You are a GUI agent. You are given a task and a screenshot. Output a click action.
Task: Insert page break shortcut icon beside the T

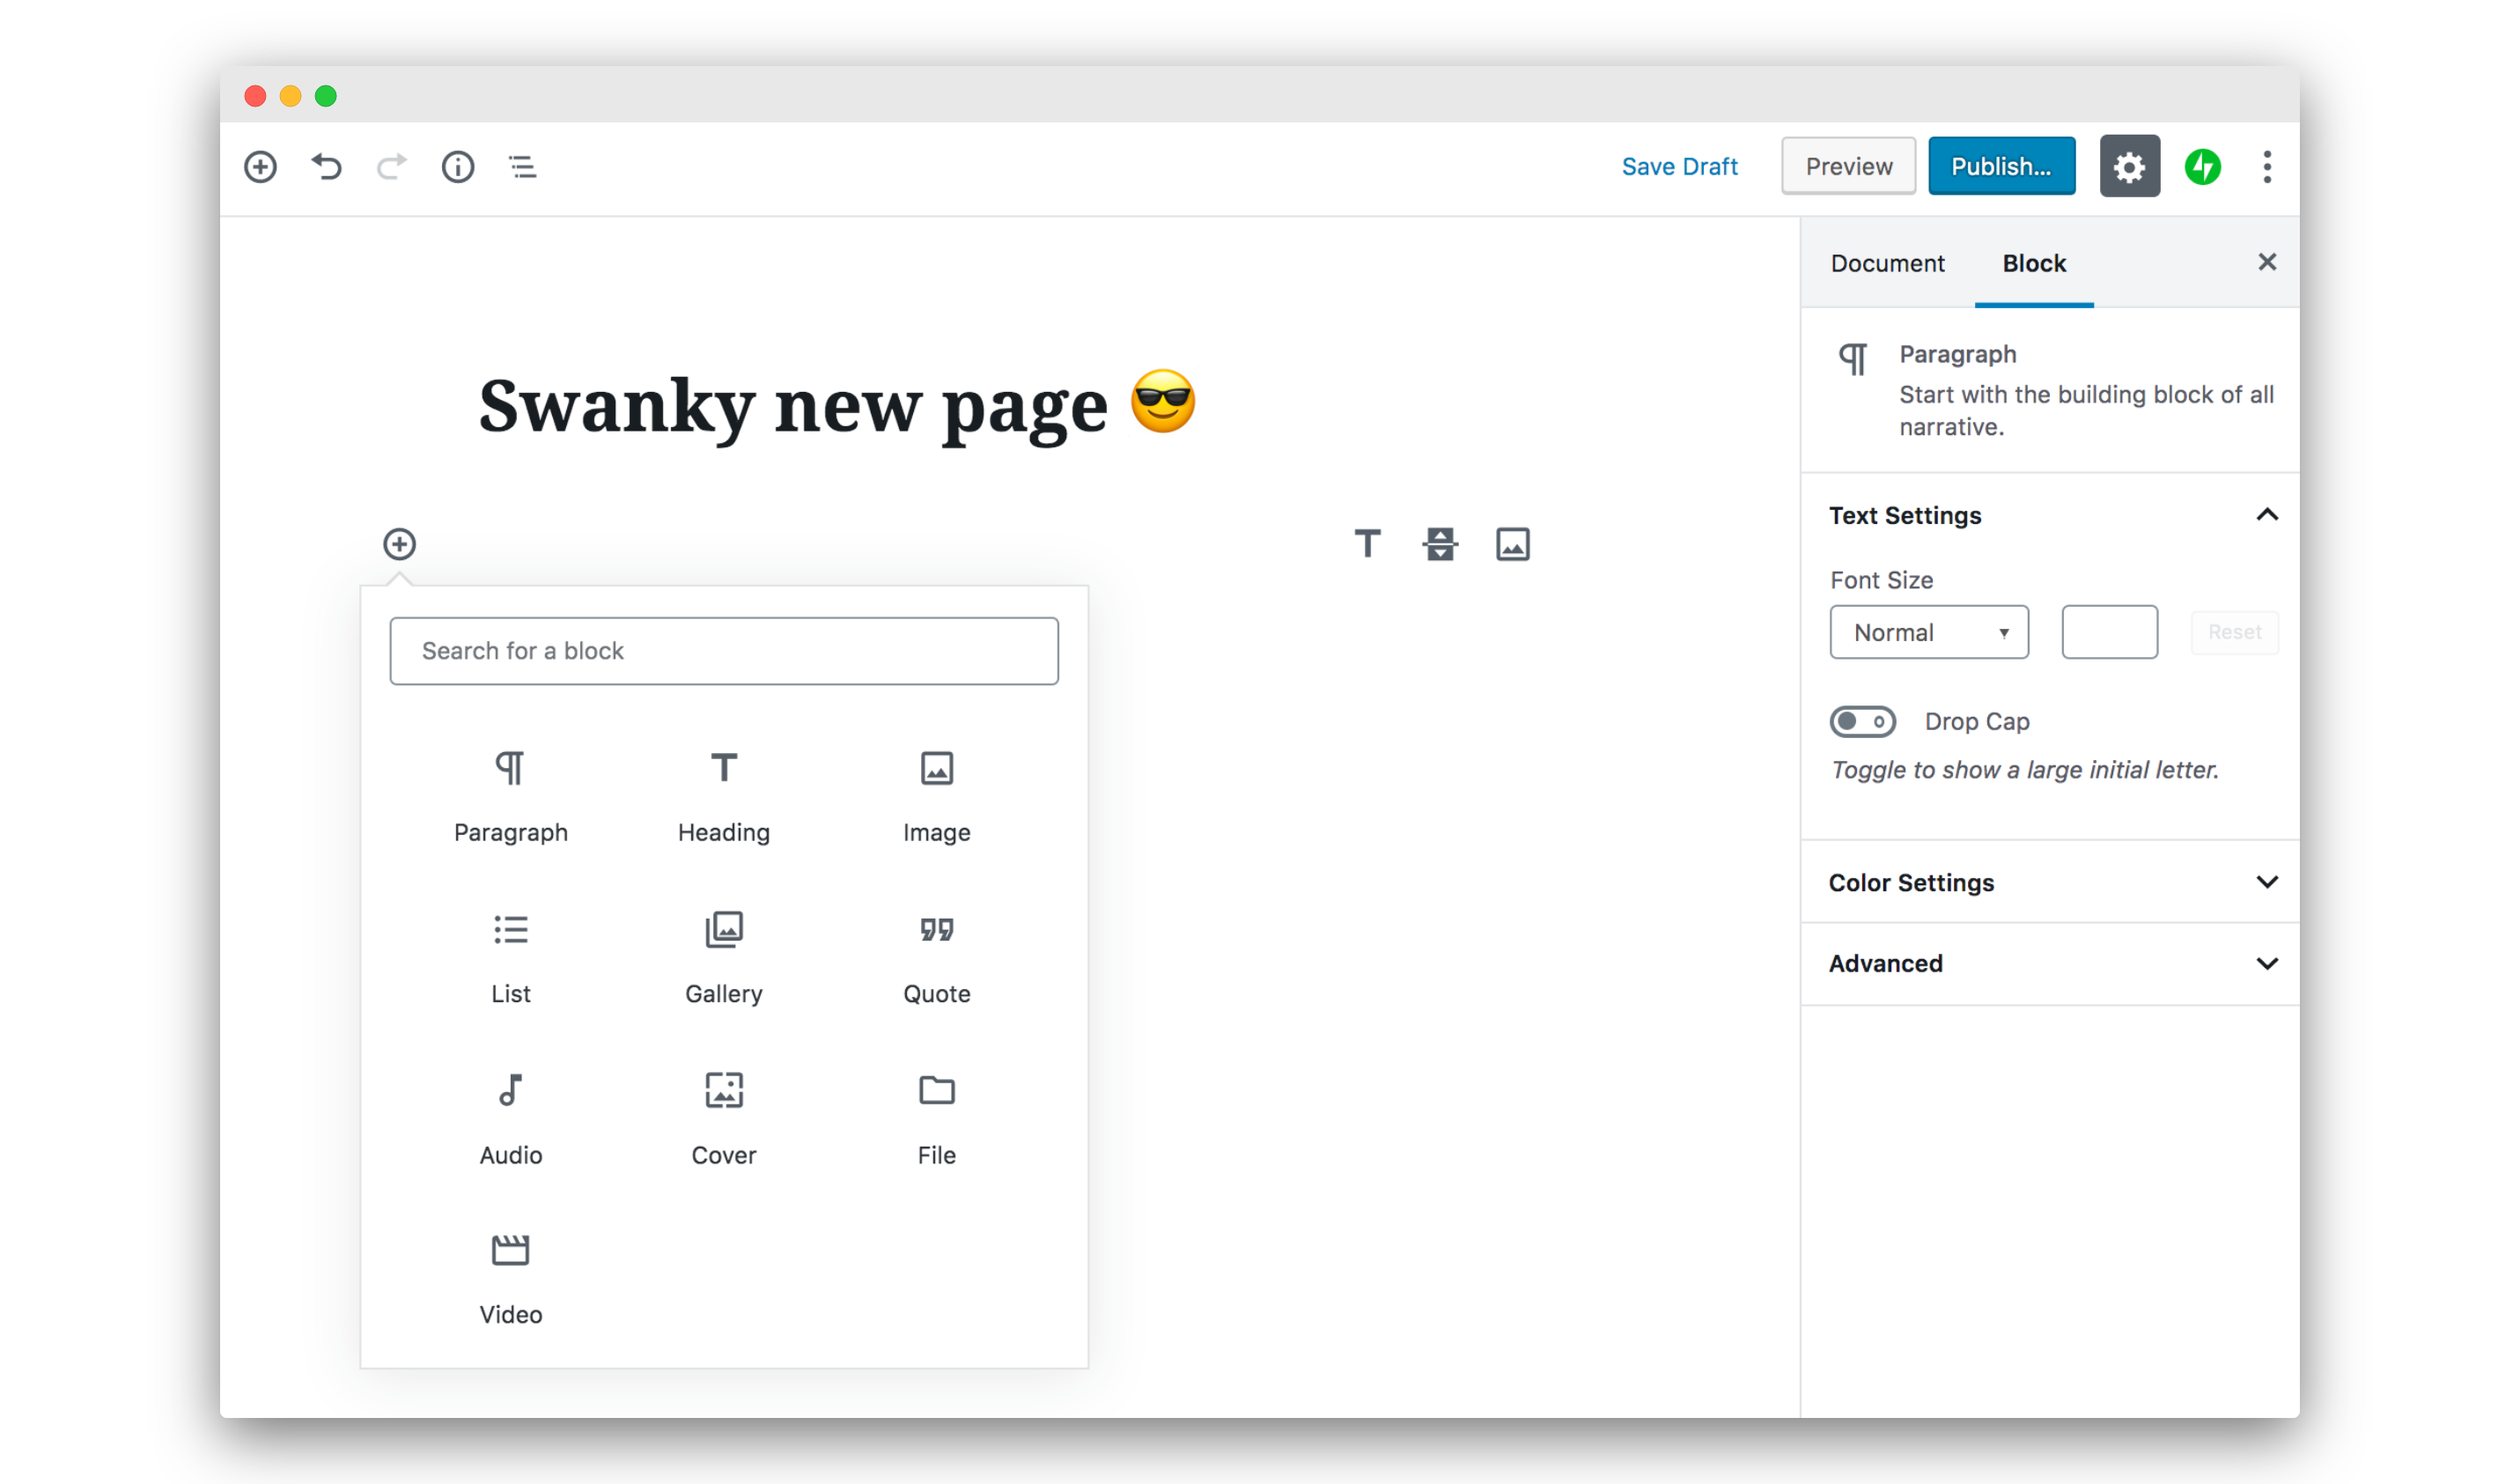(1440, 544)
